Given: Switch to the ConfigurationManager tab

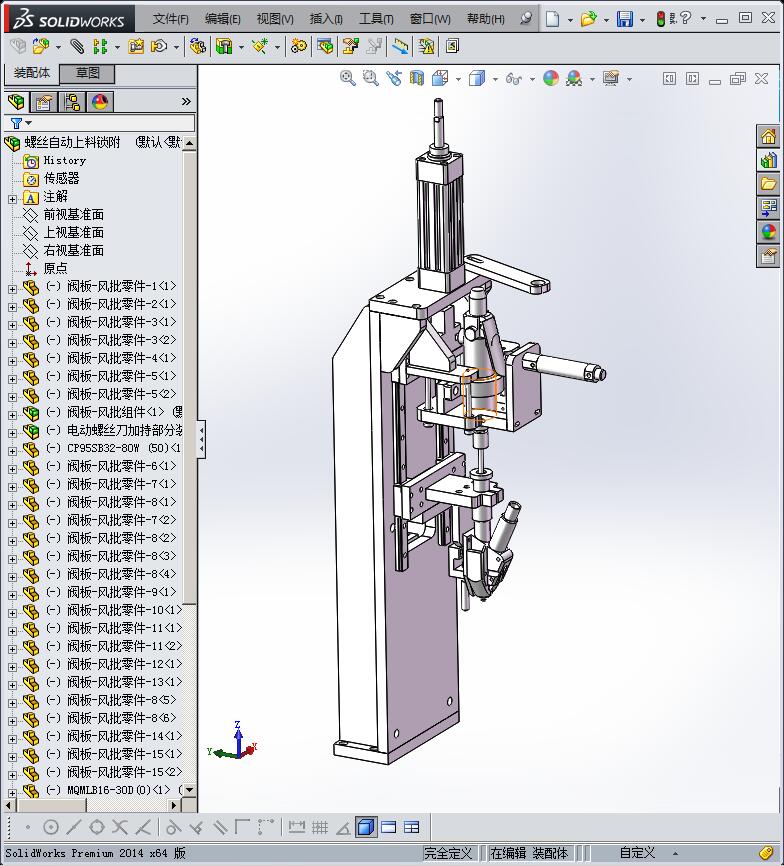Looking at the screenshot, I should pyautogui.click(x=72, y=102).
